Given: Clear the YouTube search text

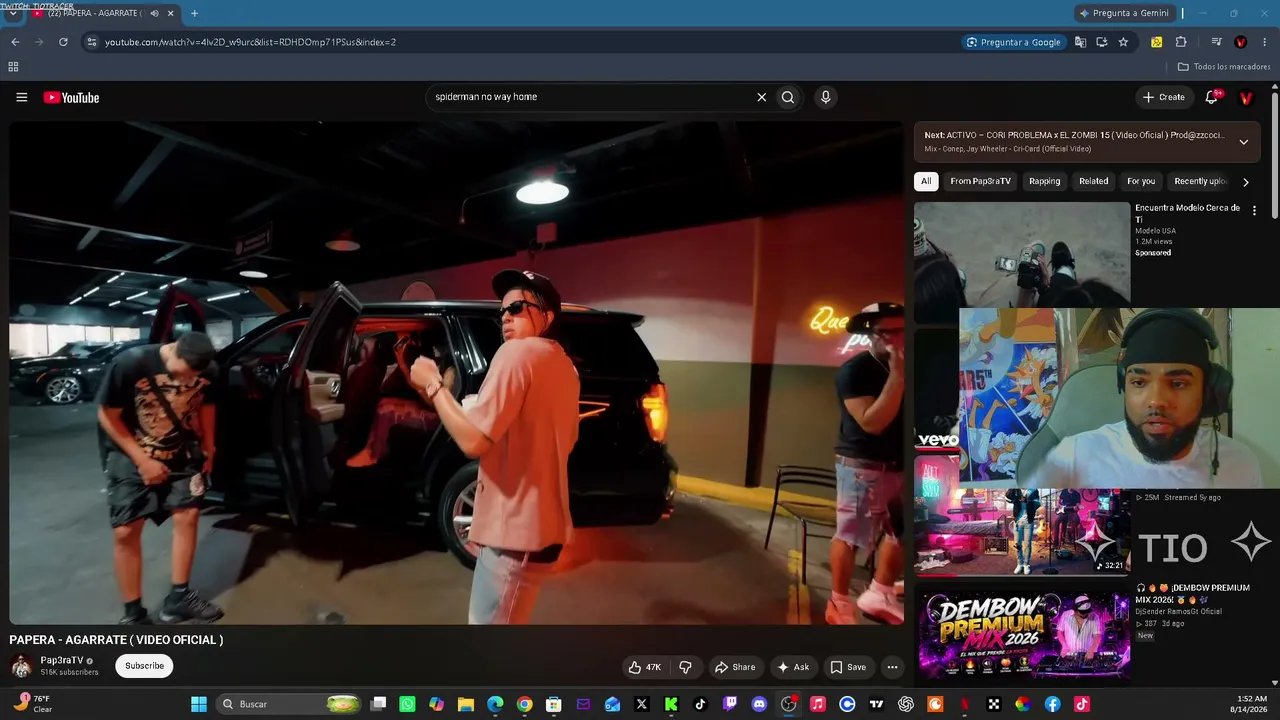Looking at the screenshot, I should pos(761,97).
